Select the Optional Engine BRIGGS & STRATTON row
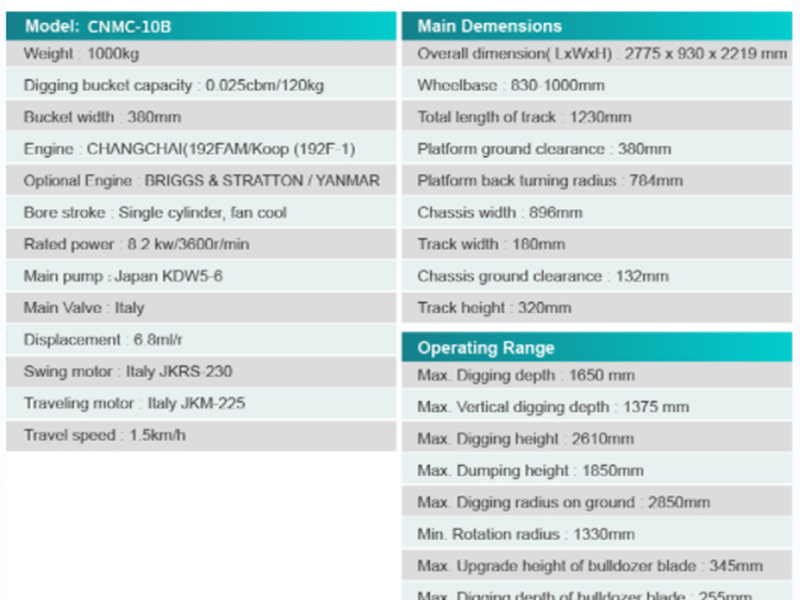 point(200,181)
